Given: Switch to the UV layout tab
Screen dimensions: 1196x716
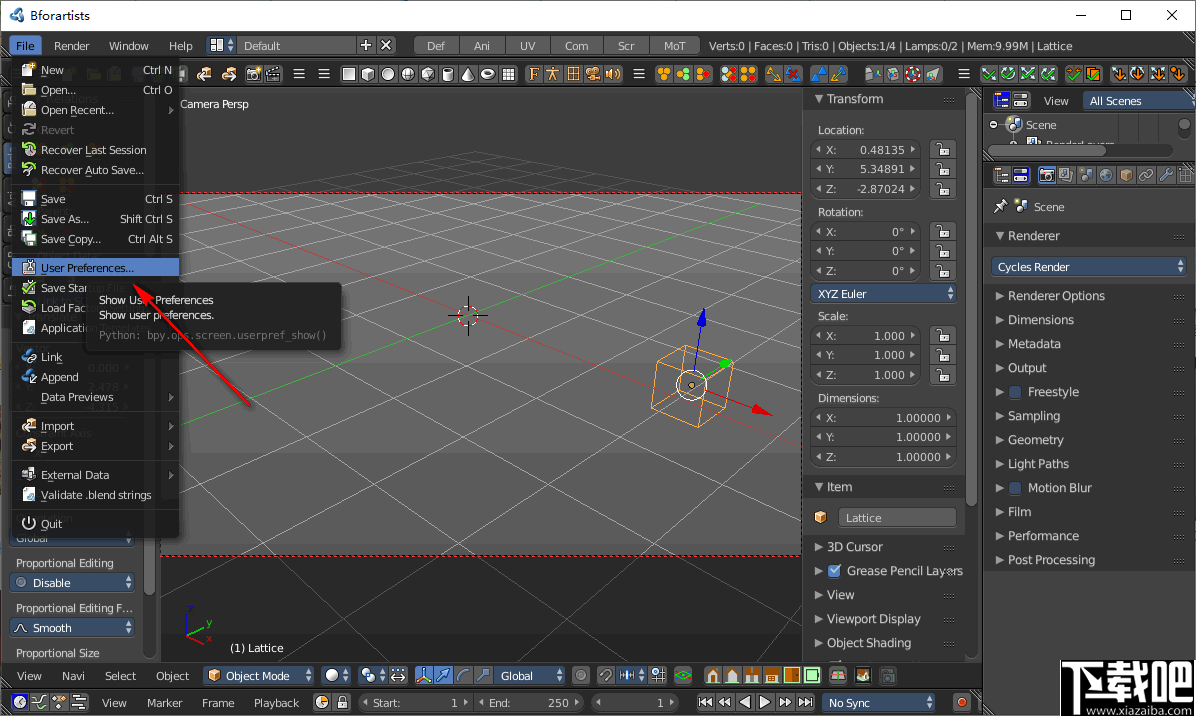Looking at the screenshot, I should [527, 45].
